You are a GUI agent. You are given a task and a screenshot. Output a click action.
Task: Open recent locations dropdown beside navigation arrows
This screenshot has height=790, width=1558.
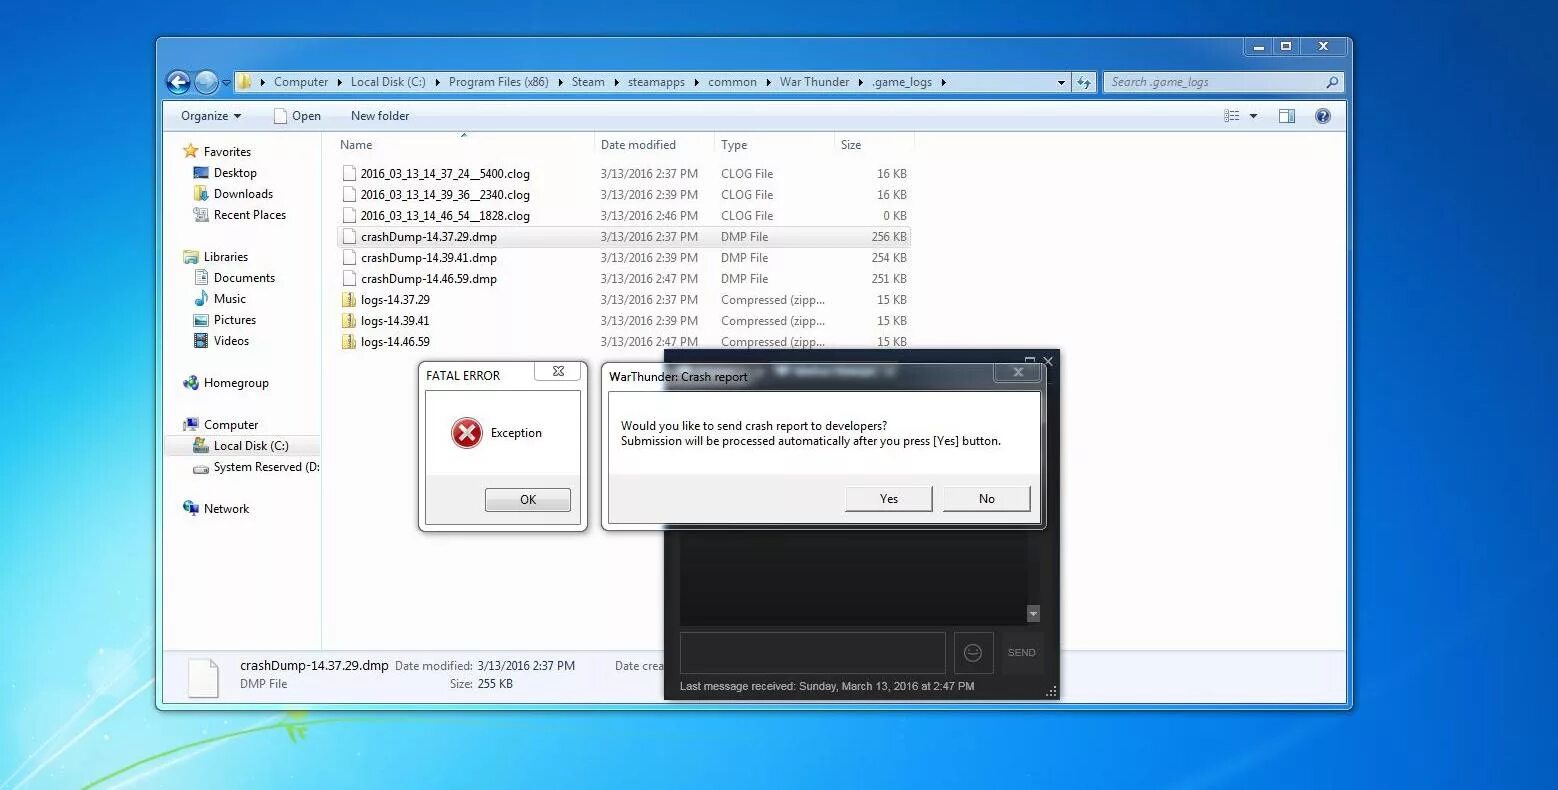226,82
